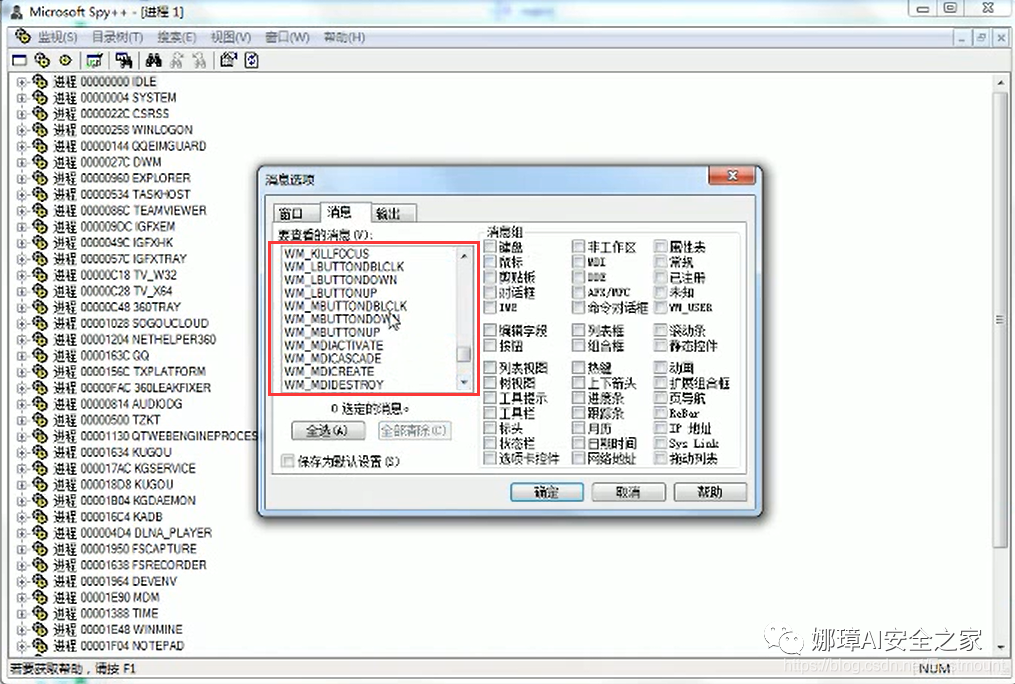Open the Windows view toolbar icon
1015x684 pixels.
pos(19,61)
